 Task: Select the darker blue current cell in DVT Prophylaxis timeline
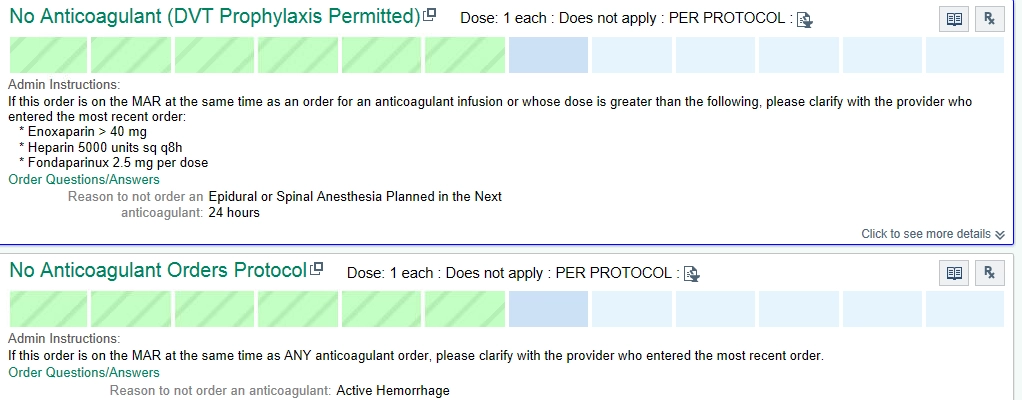tap(548, 55)
